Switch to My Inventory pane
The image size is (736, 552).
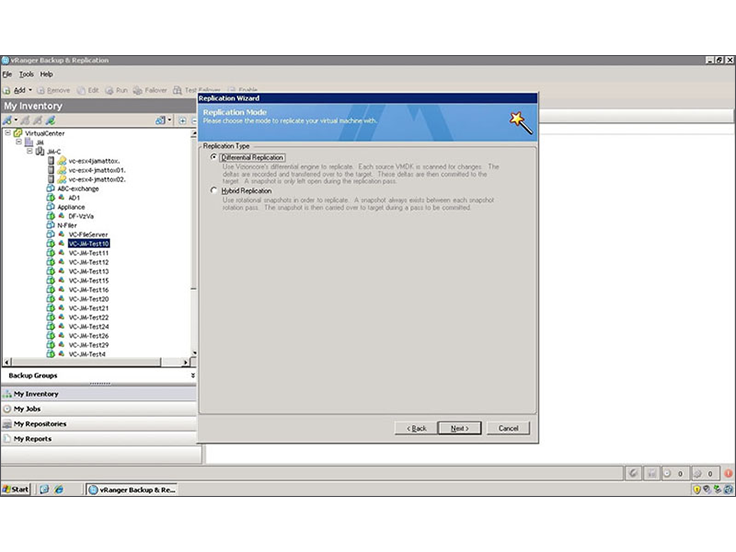tap(99, 393)
